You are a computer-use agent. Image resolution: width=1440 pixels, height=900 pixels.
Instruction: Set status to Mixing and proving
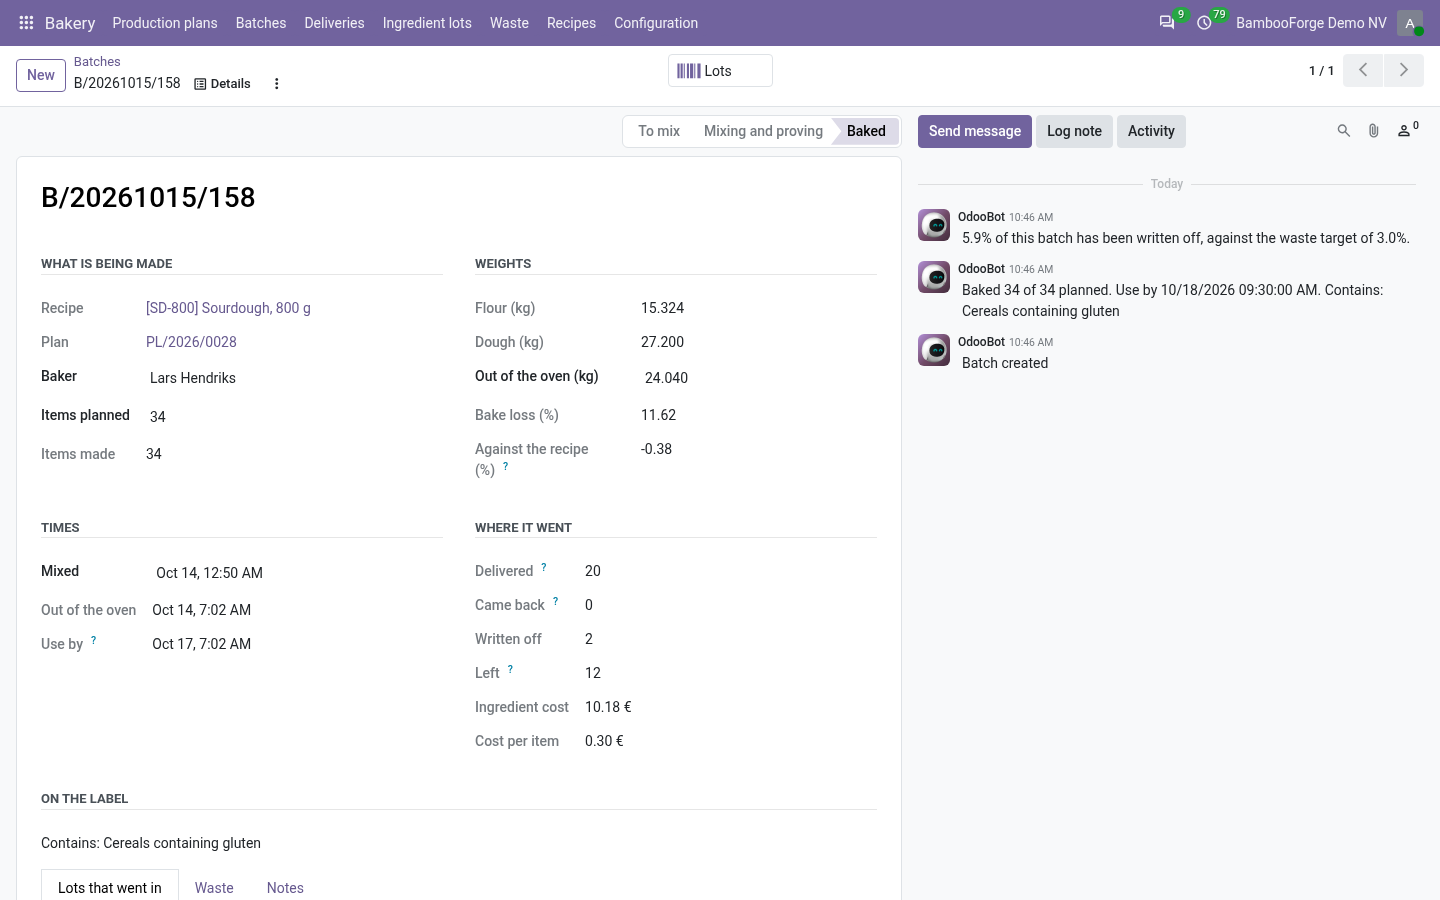click(x=763, y=131)
